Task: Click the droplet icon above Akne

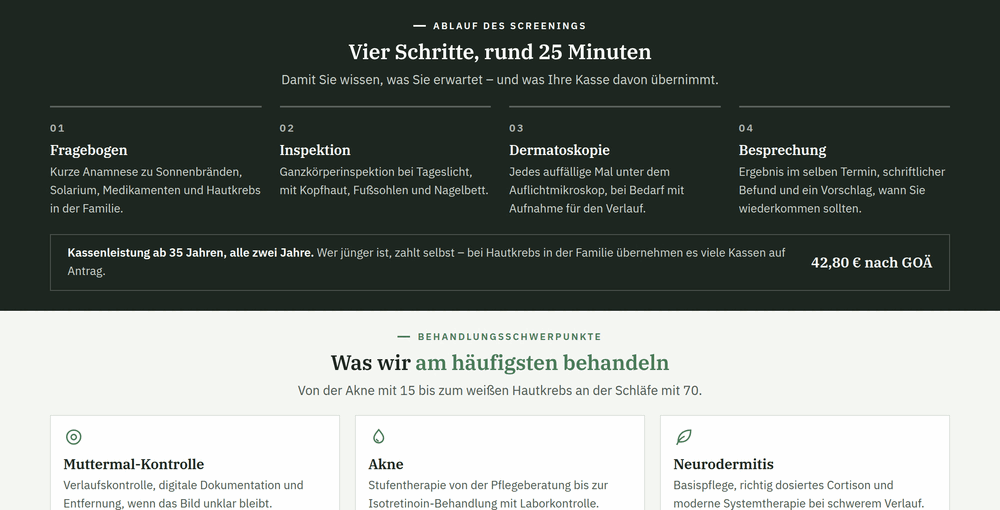Action: tap(378, 437)
